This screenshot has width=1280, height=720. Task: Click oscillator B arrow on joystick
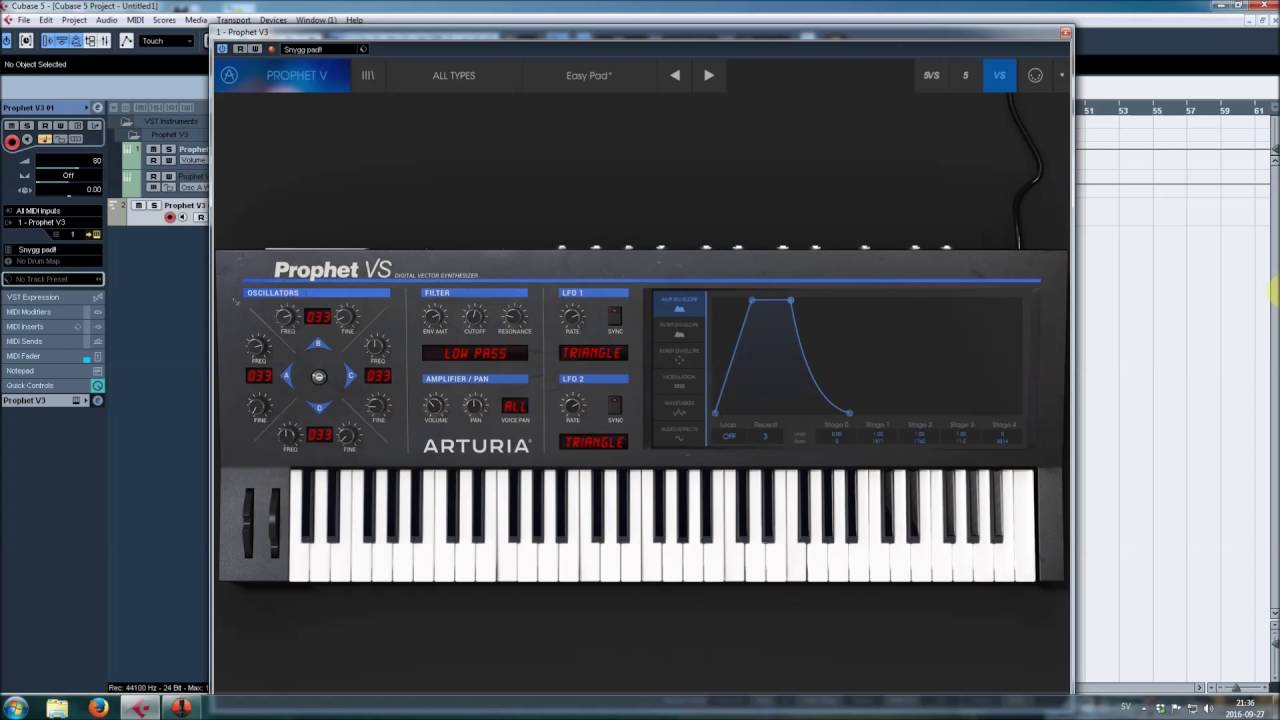click(318, 344)
